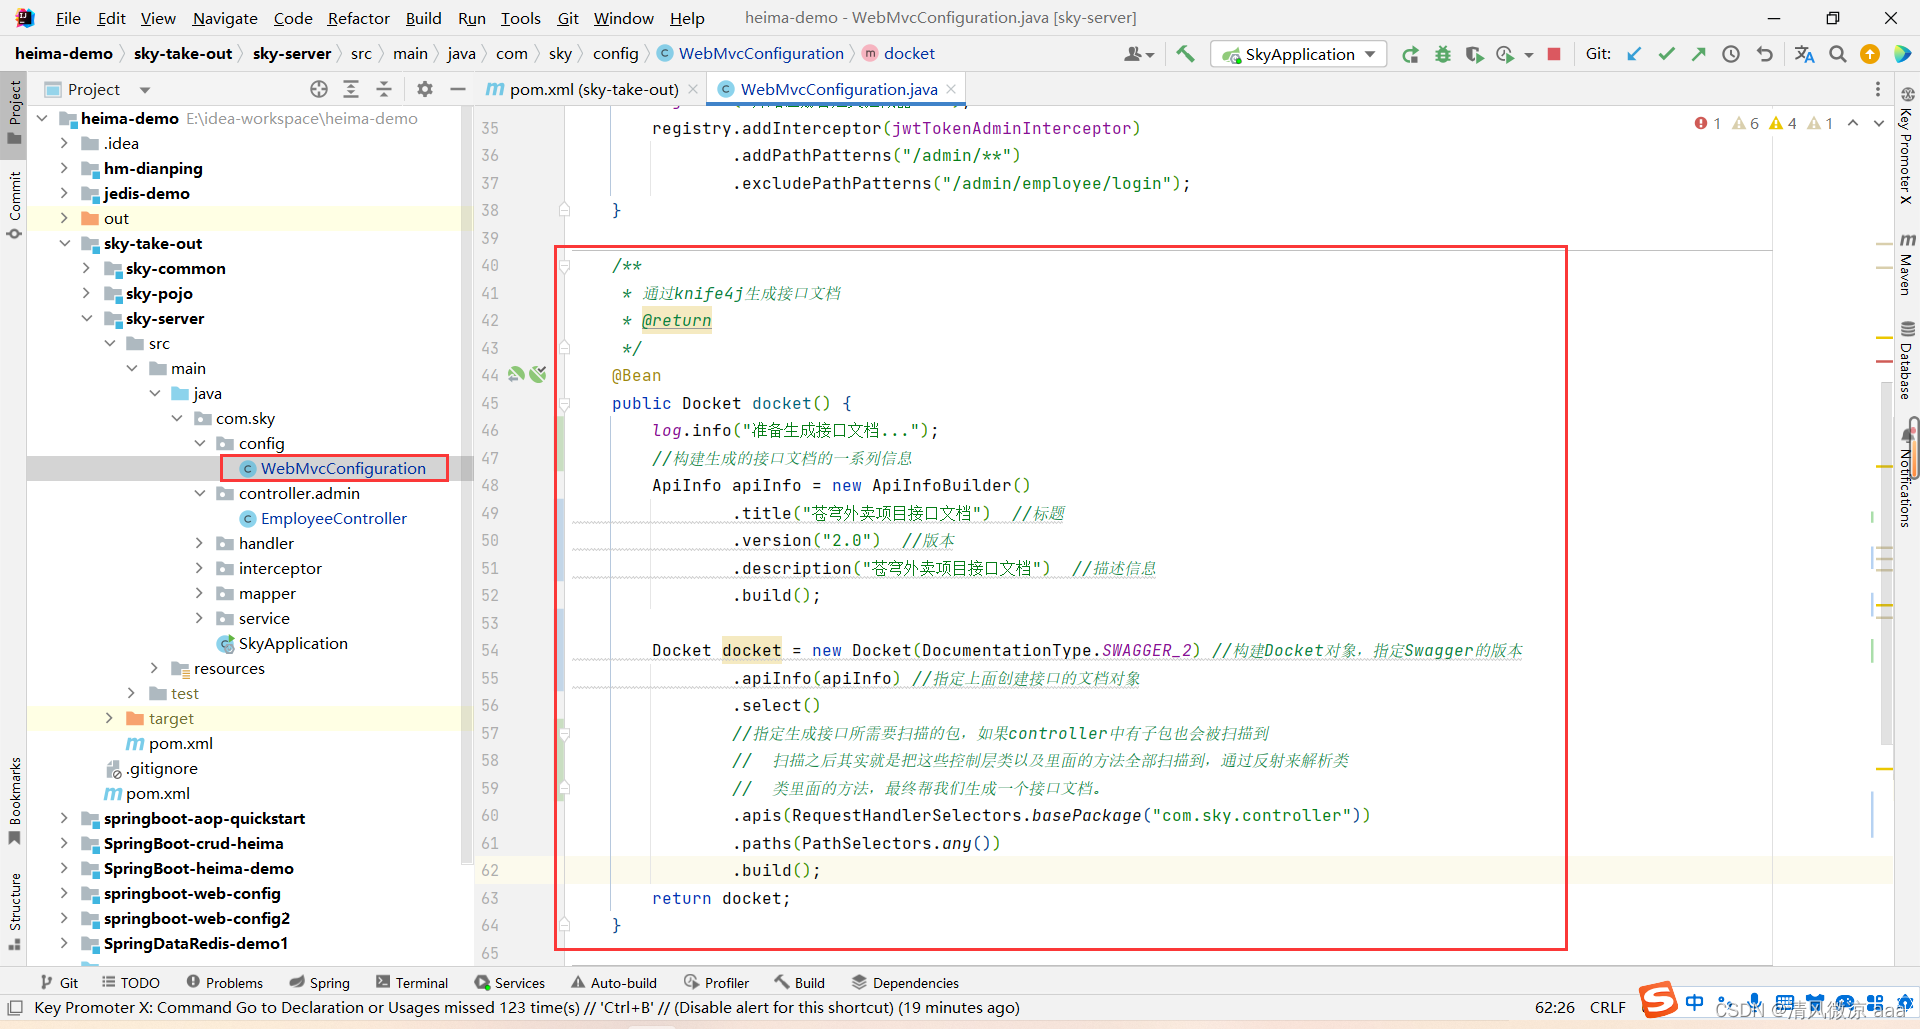Click the Build Project hammer icon
1920x1029 pixels.
pos(1185,54)
